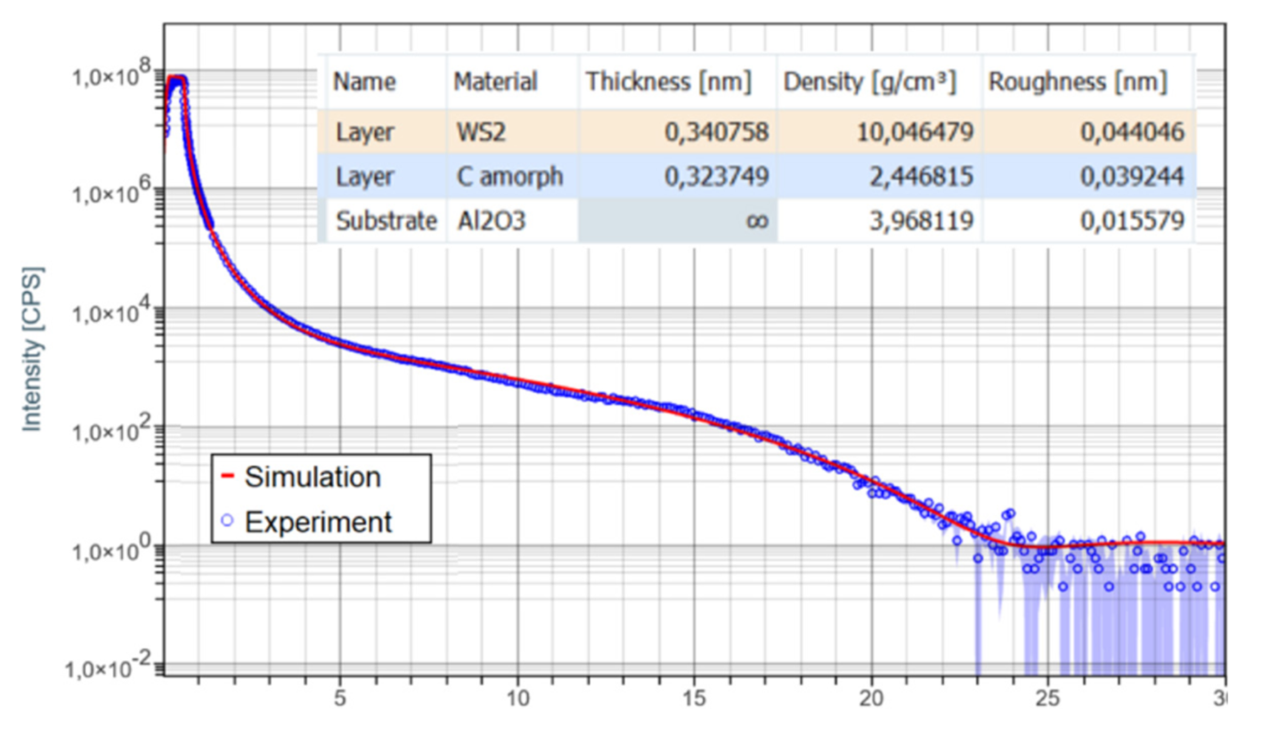Click C amorph roughness value 0,039244

point(1132,177)
